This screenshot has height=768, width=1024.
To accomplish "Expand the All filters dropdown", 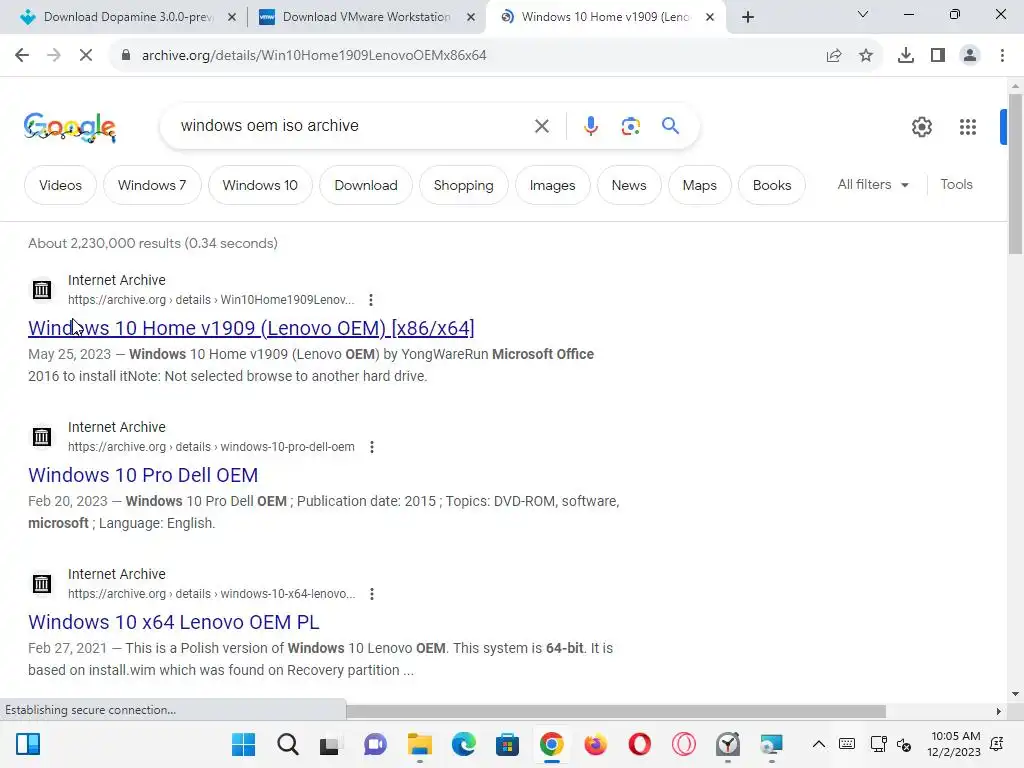I will (x=873, y=185).
